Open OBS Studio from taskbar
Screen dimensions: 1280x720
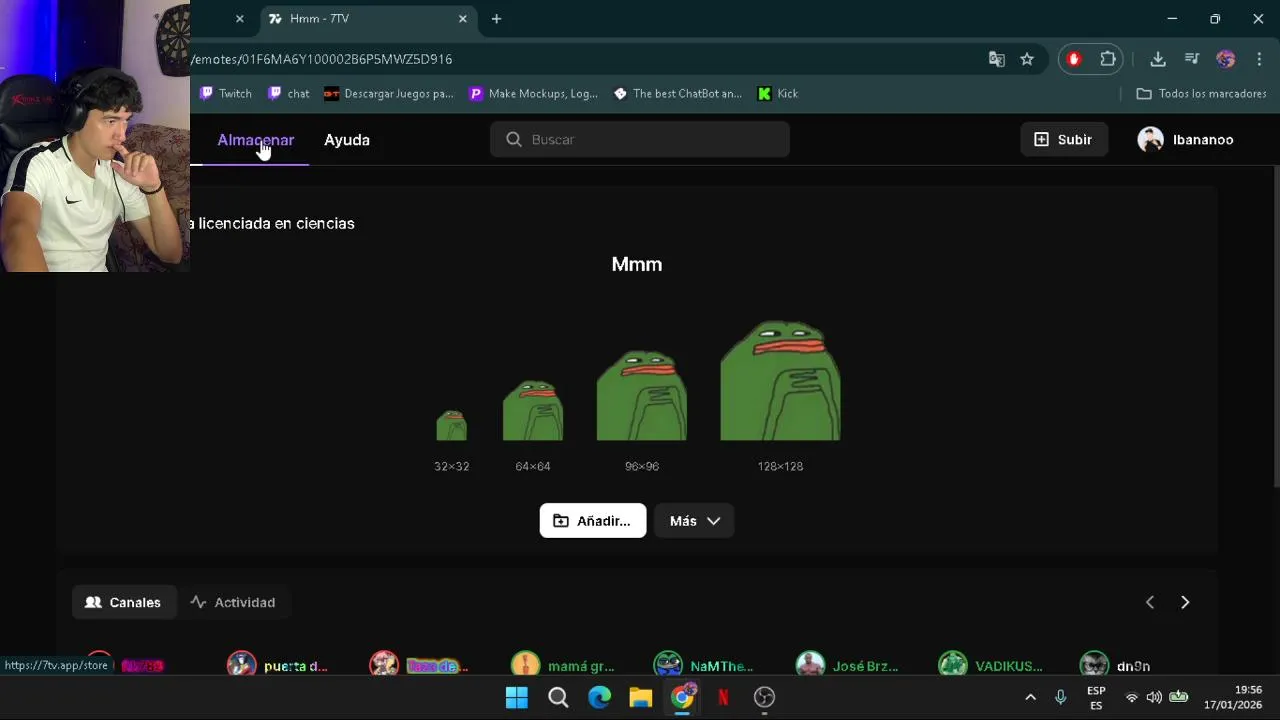pos(764,697)
